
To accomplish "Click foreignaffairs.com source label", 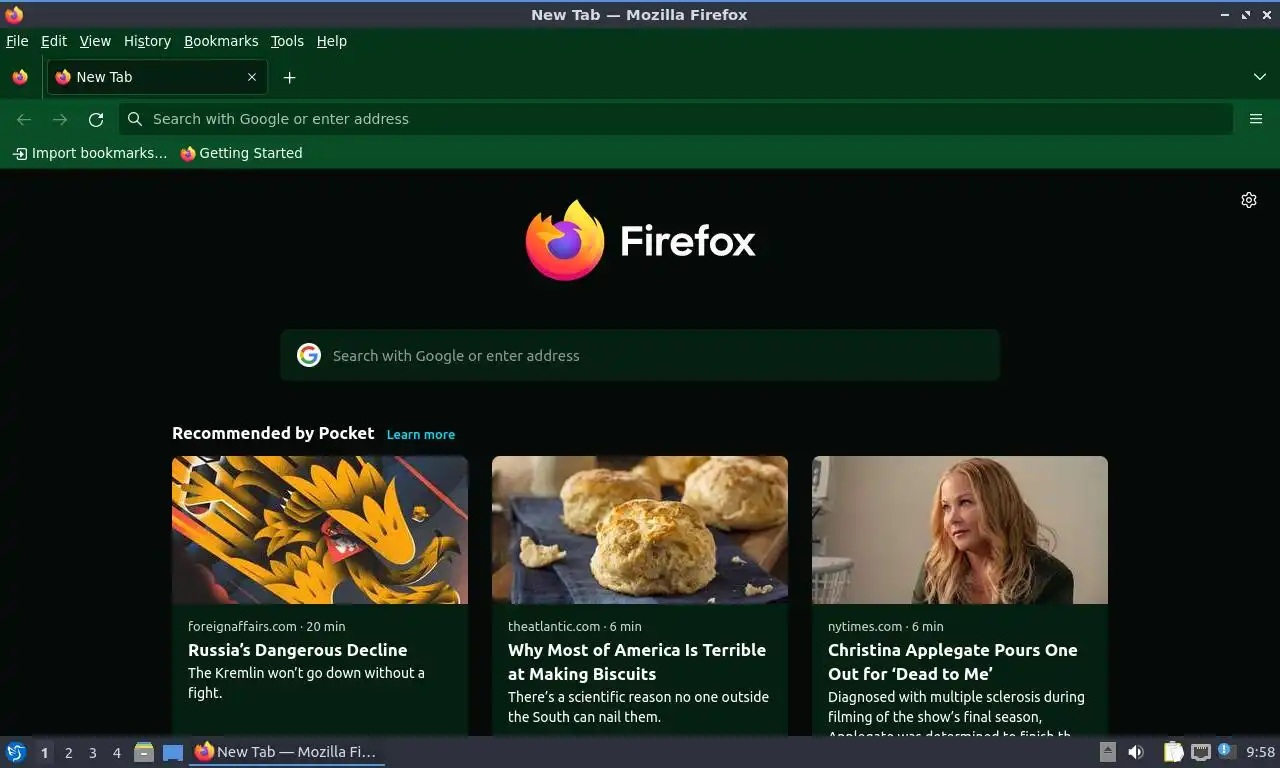I will coord(242,626).
